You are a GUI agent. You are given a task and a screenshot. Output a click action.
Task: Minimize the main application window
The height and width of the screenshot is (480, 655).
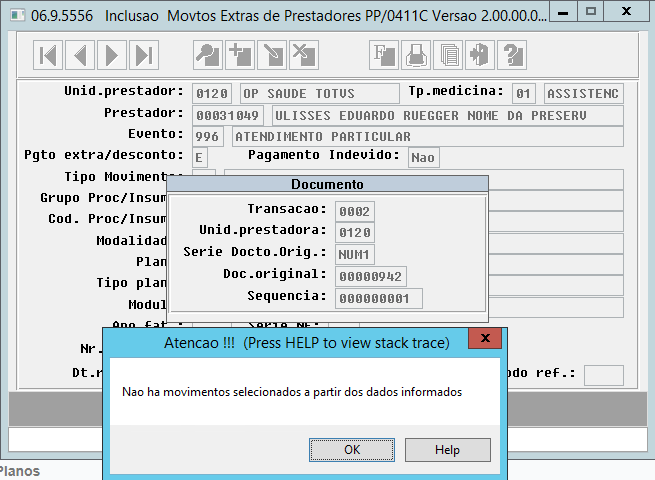(x=563, y=12)
